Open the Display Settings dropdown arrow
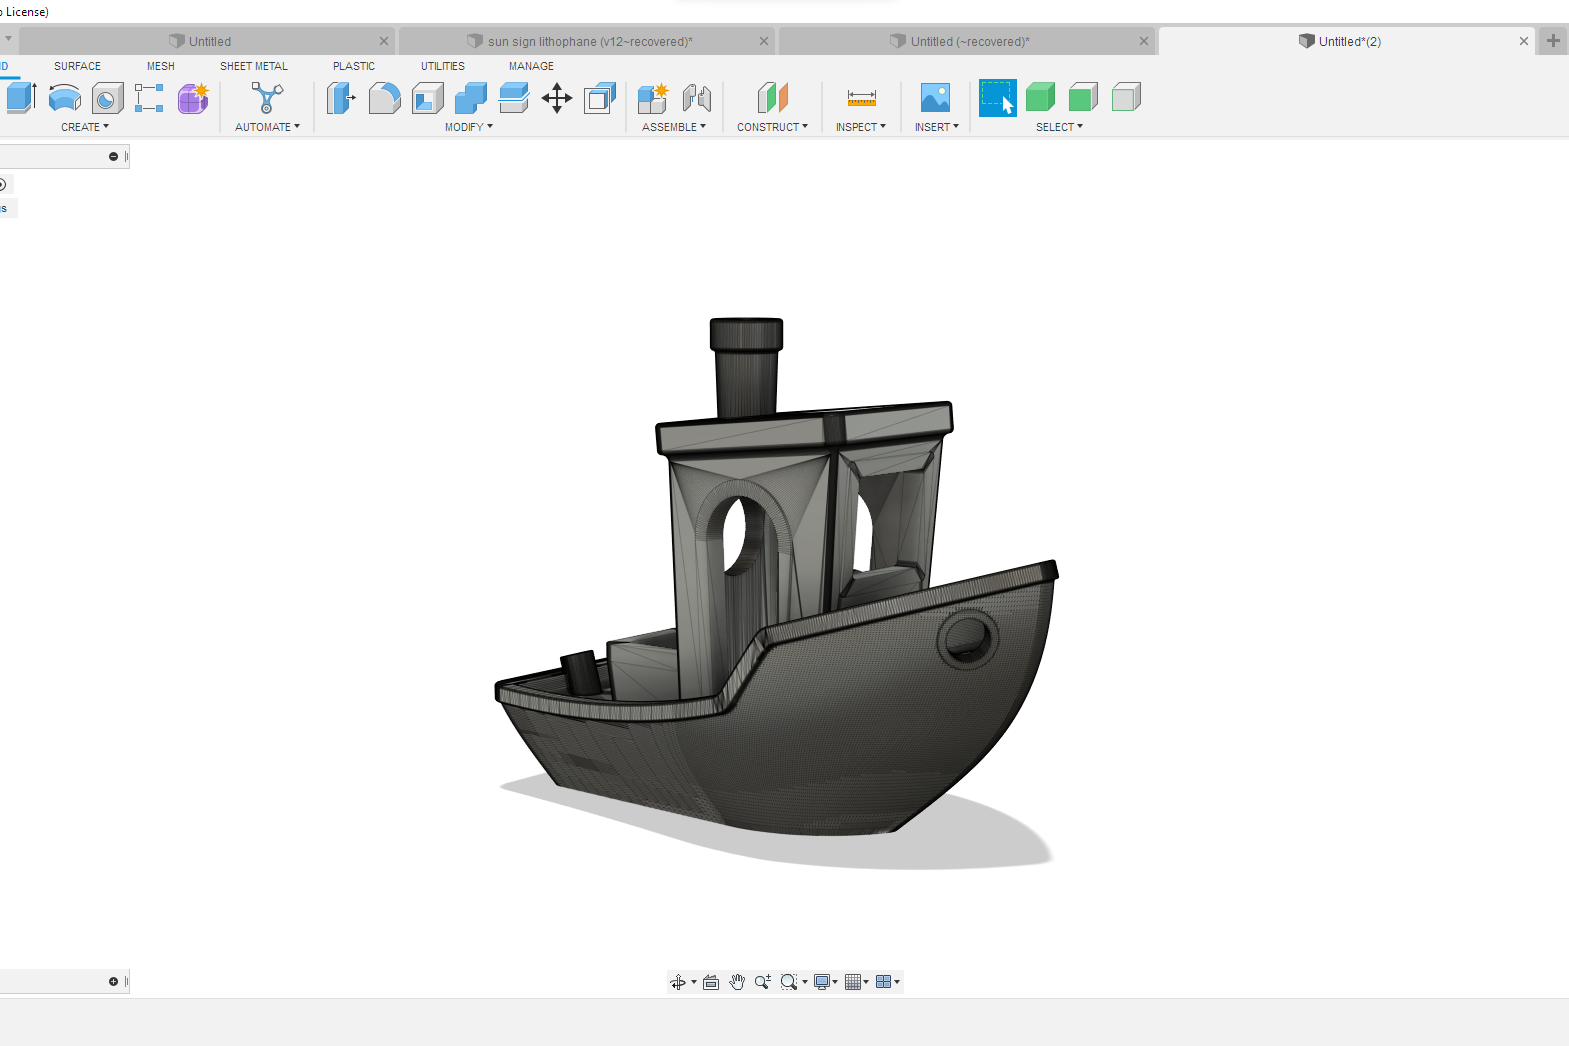Image resolution: width=1569 pixels, height=1046 pixels. pos(835,983)
